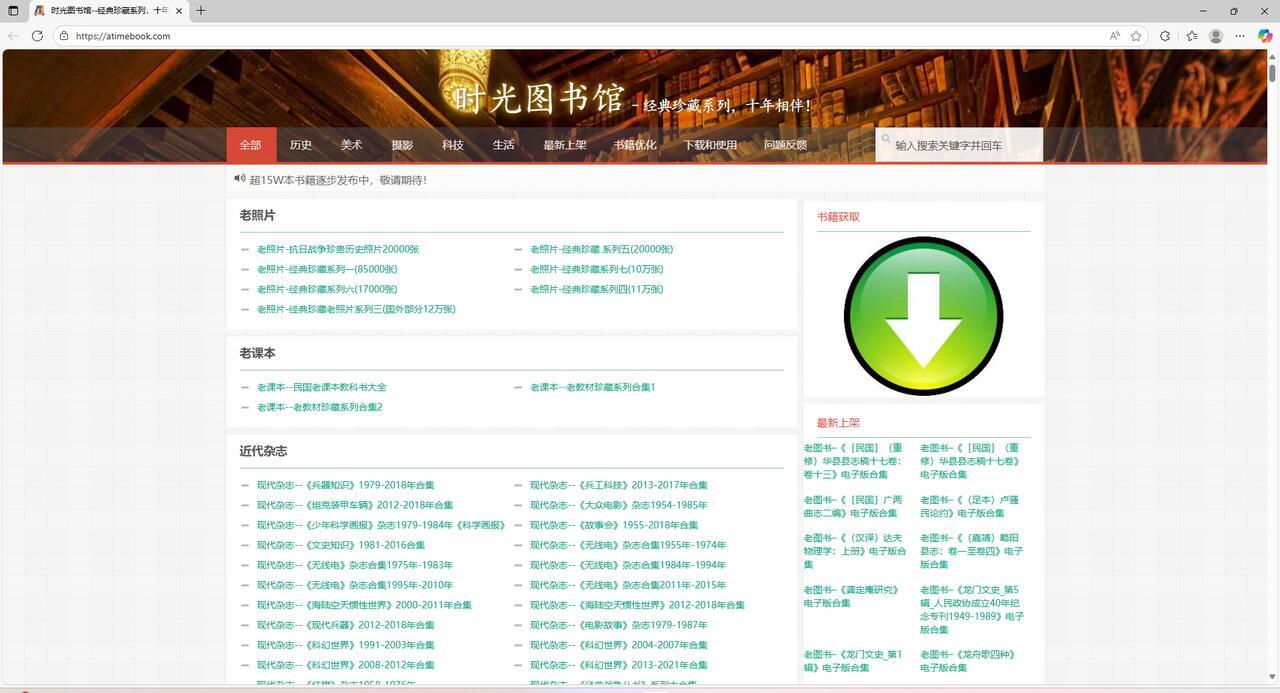Image resolution: width=1280 pixels, height=693 pixels.
Task: Open Settings and more ellipsis menu
Action: pyautogui.click(x=1240, y=36)
